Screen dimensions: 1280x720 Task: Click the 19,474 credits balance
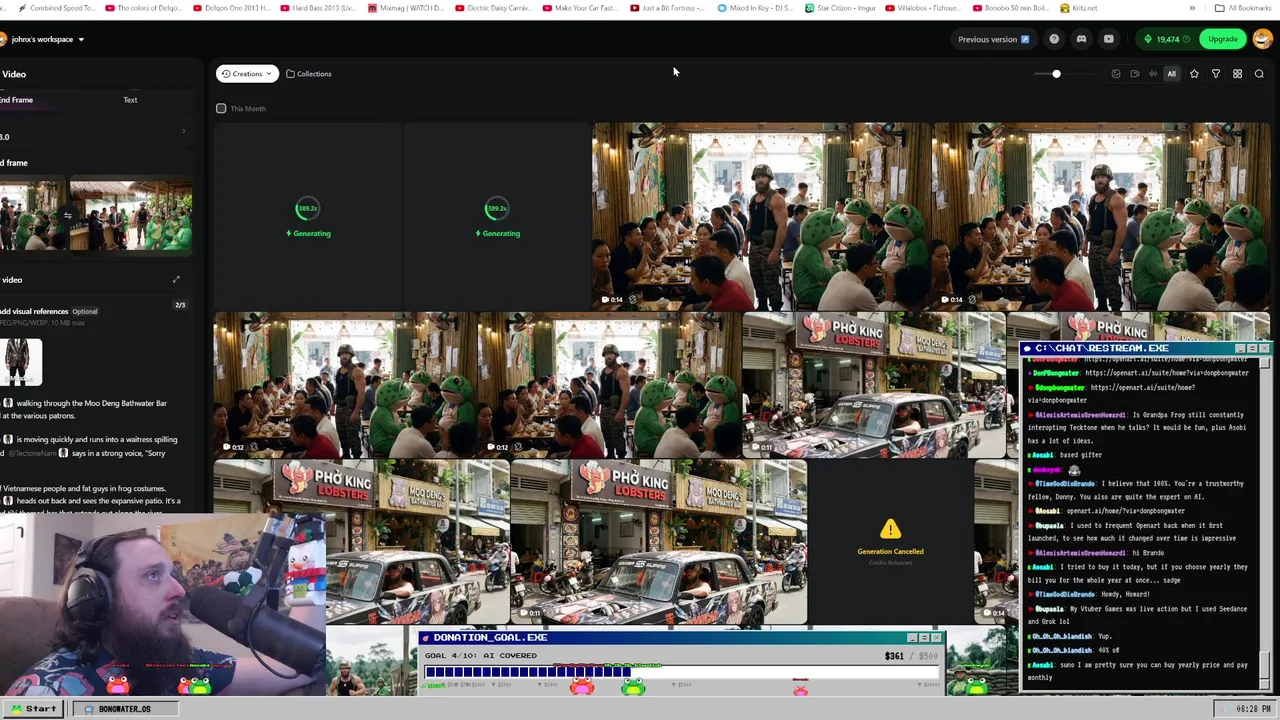[1168, 39]
